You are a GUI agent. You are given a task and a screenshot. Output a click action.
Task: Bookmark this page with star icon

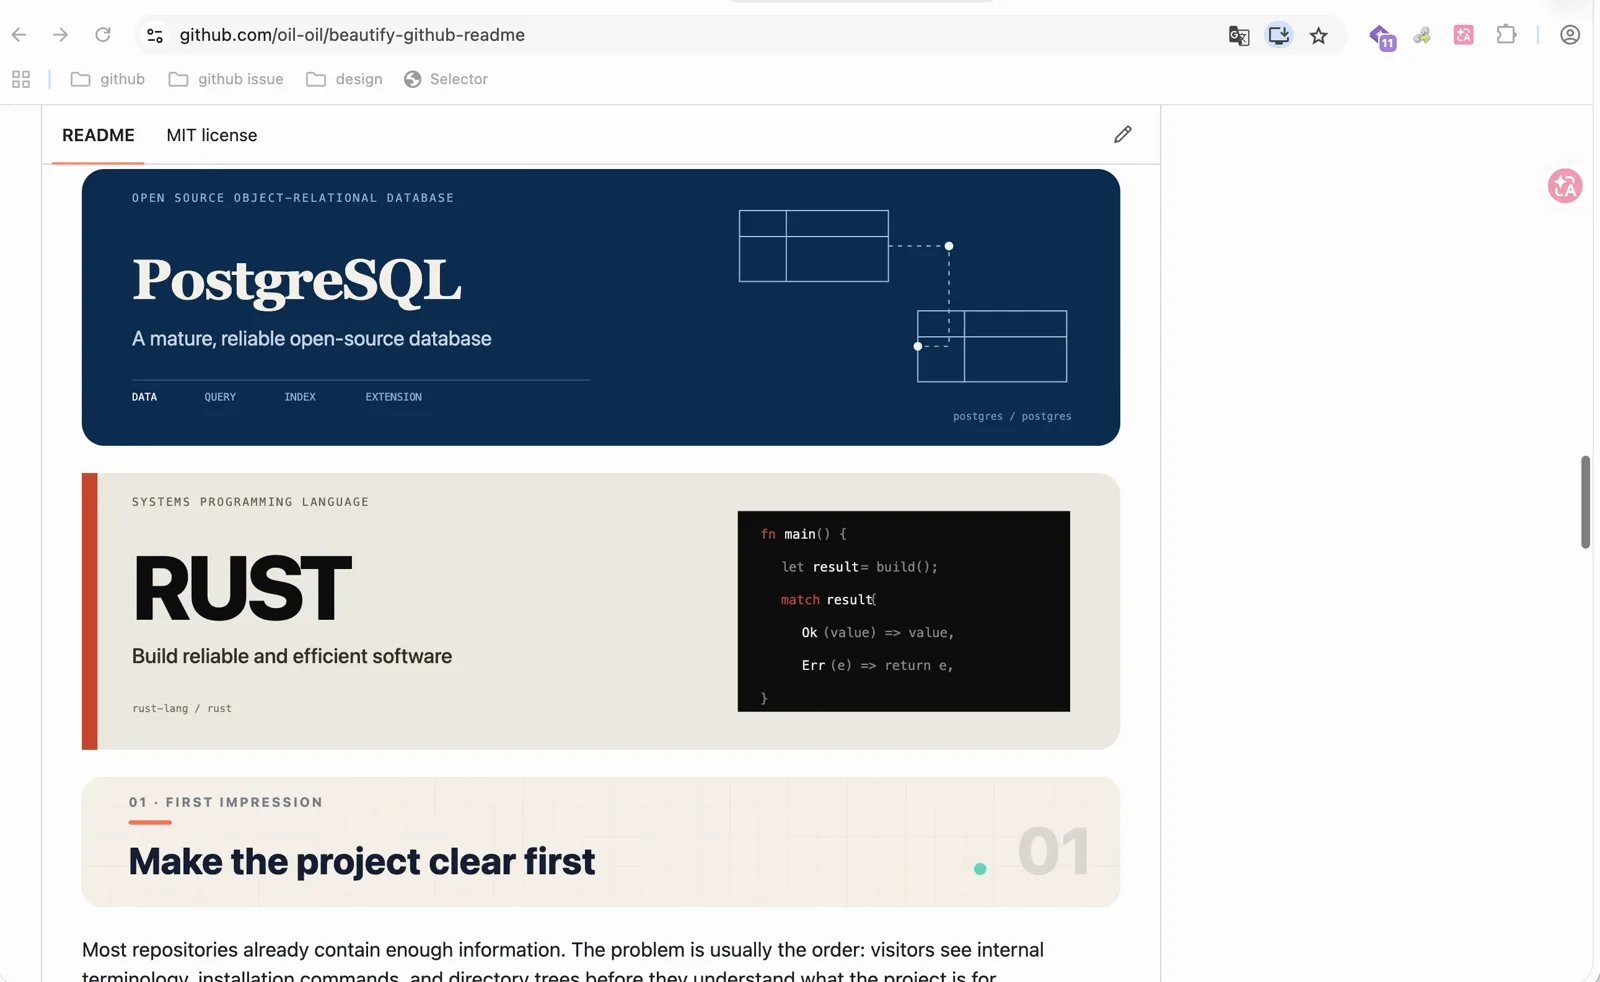[1319, 36]
